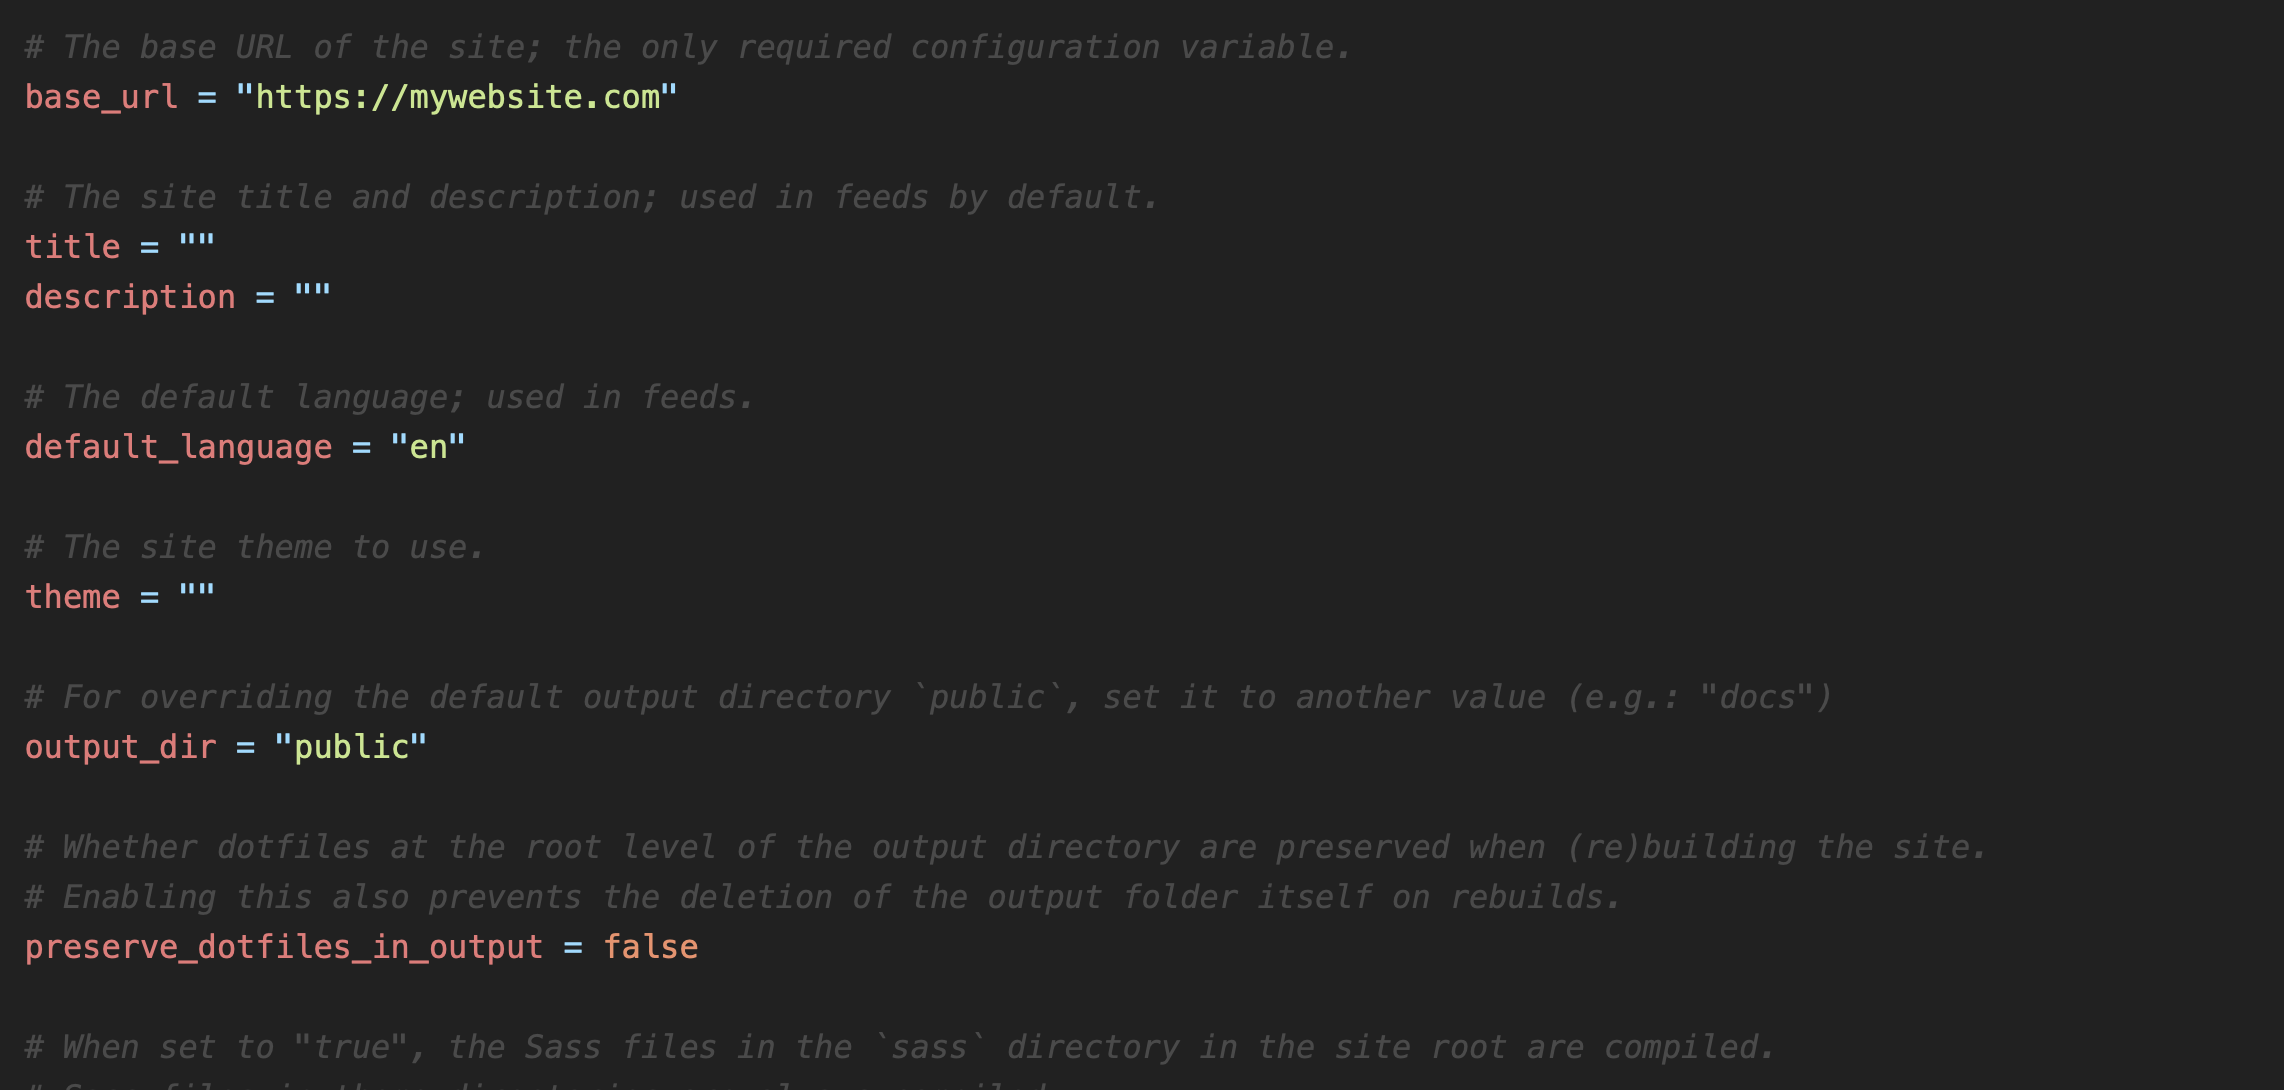Place cursor in the empty description quotes
The height and width of the screenshot is (1090, 2284).
[x=313, y=295]
